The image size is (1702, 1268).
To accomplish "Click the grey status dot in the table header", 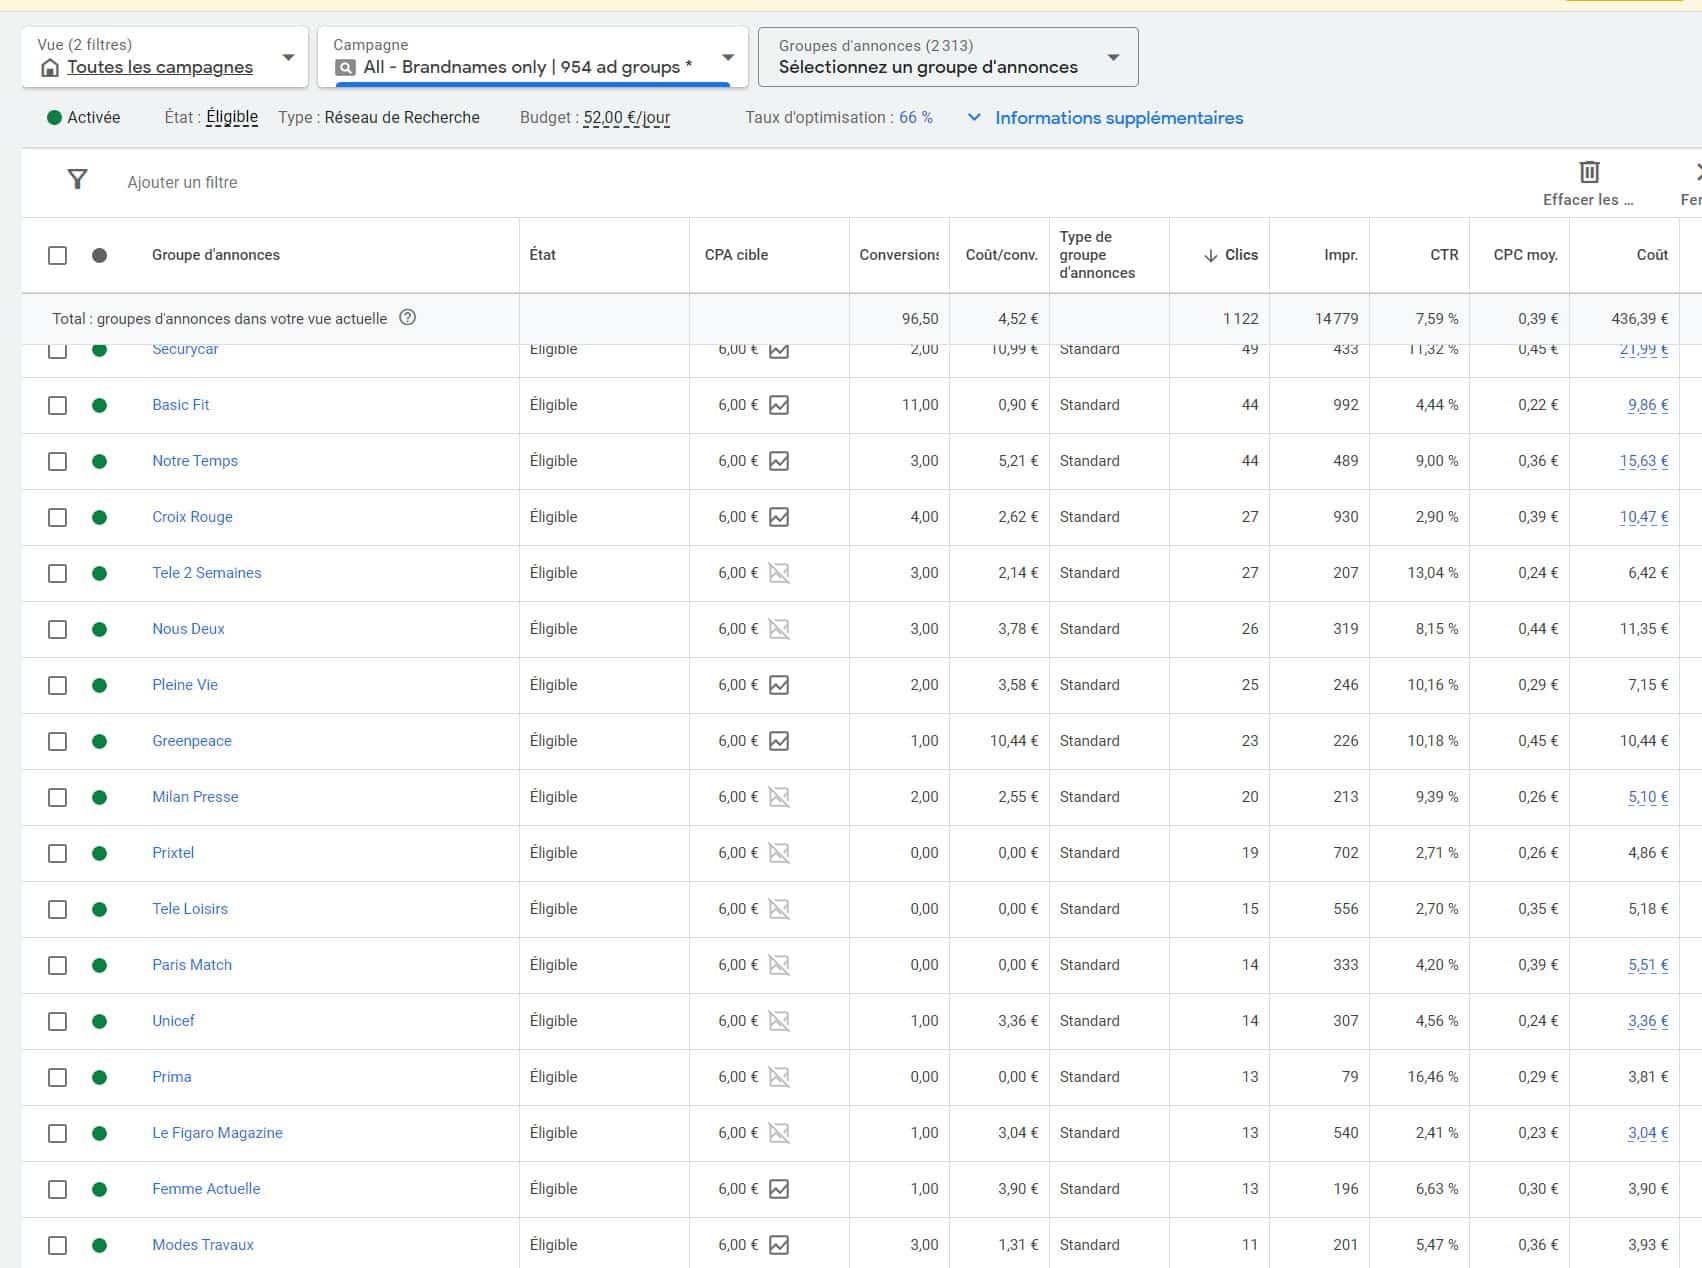I will coord(99,255).
